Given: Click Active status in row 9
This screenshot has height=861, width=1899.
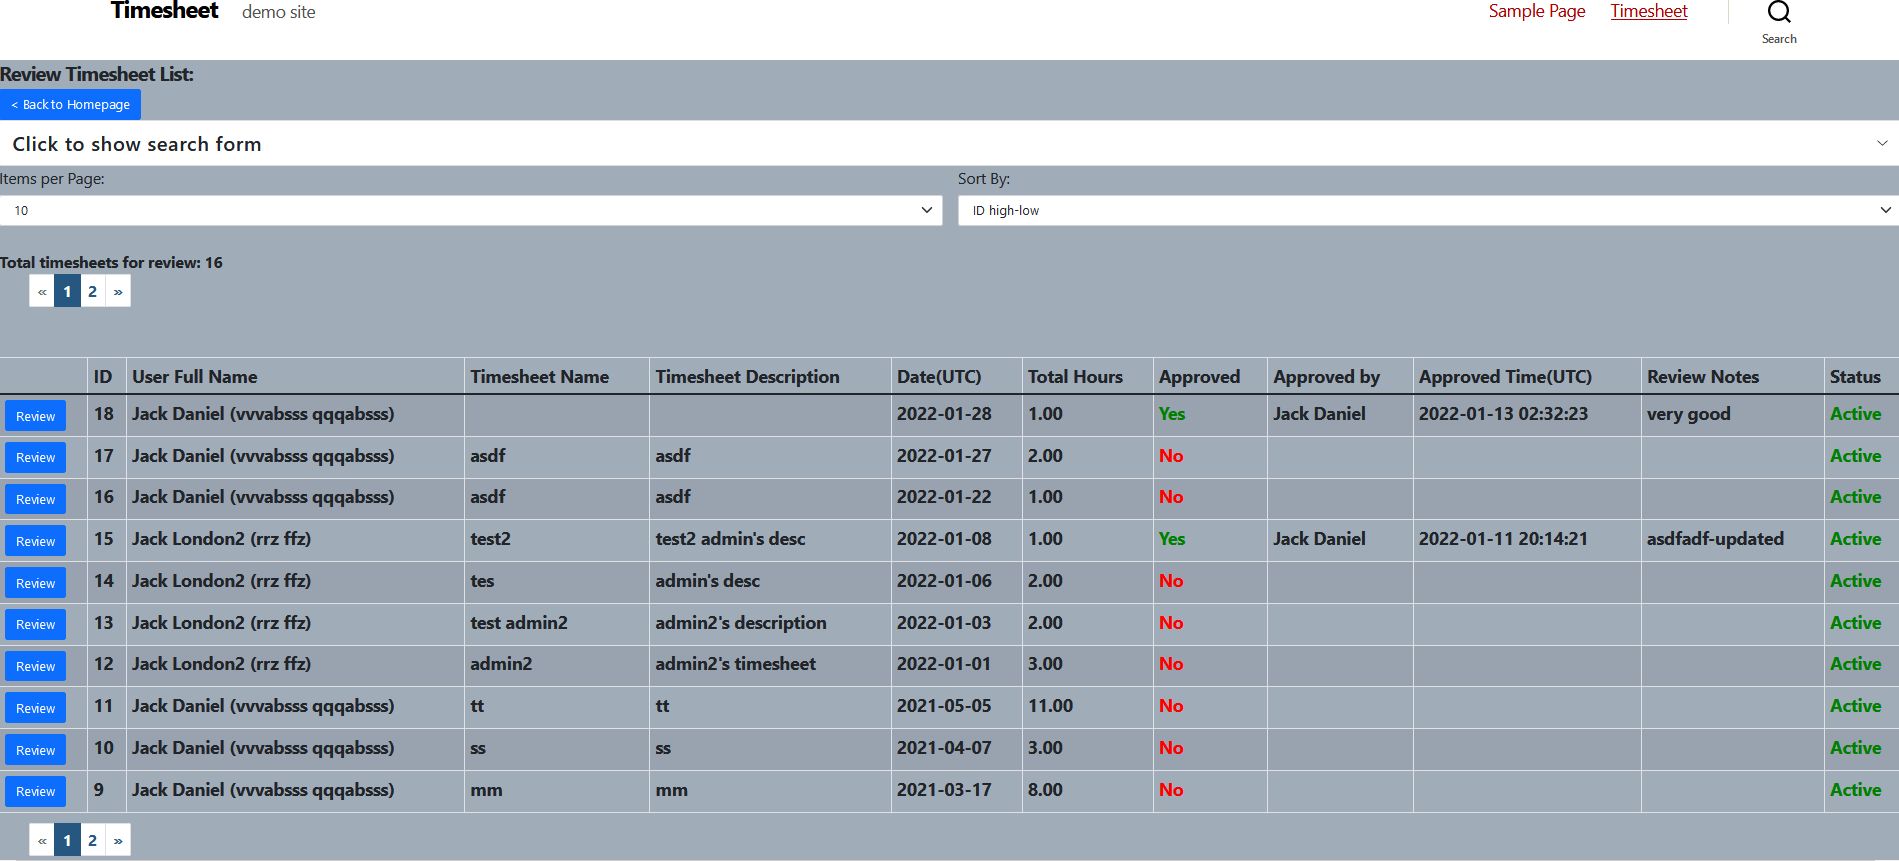Looking at the screenshot, I should pos(1855,790).
